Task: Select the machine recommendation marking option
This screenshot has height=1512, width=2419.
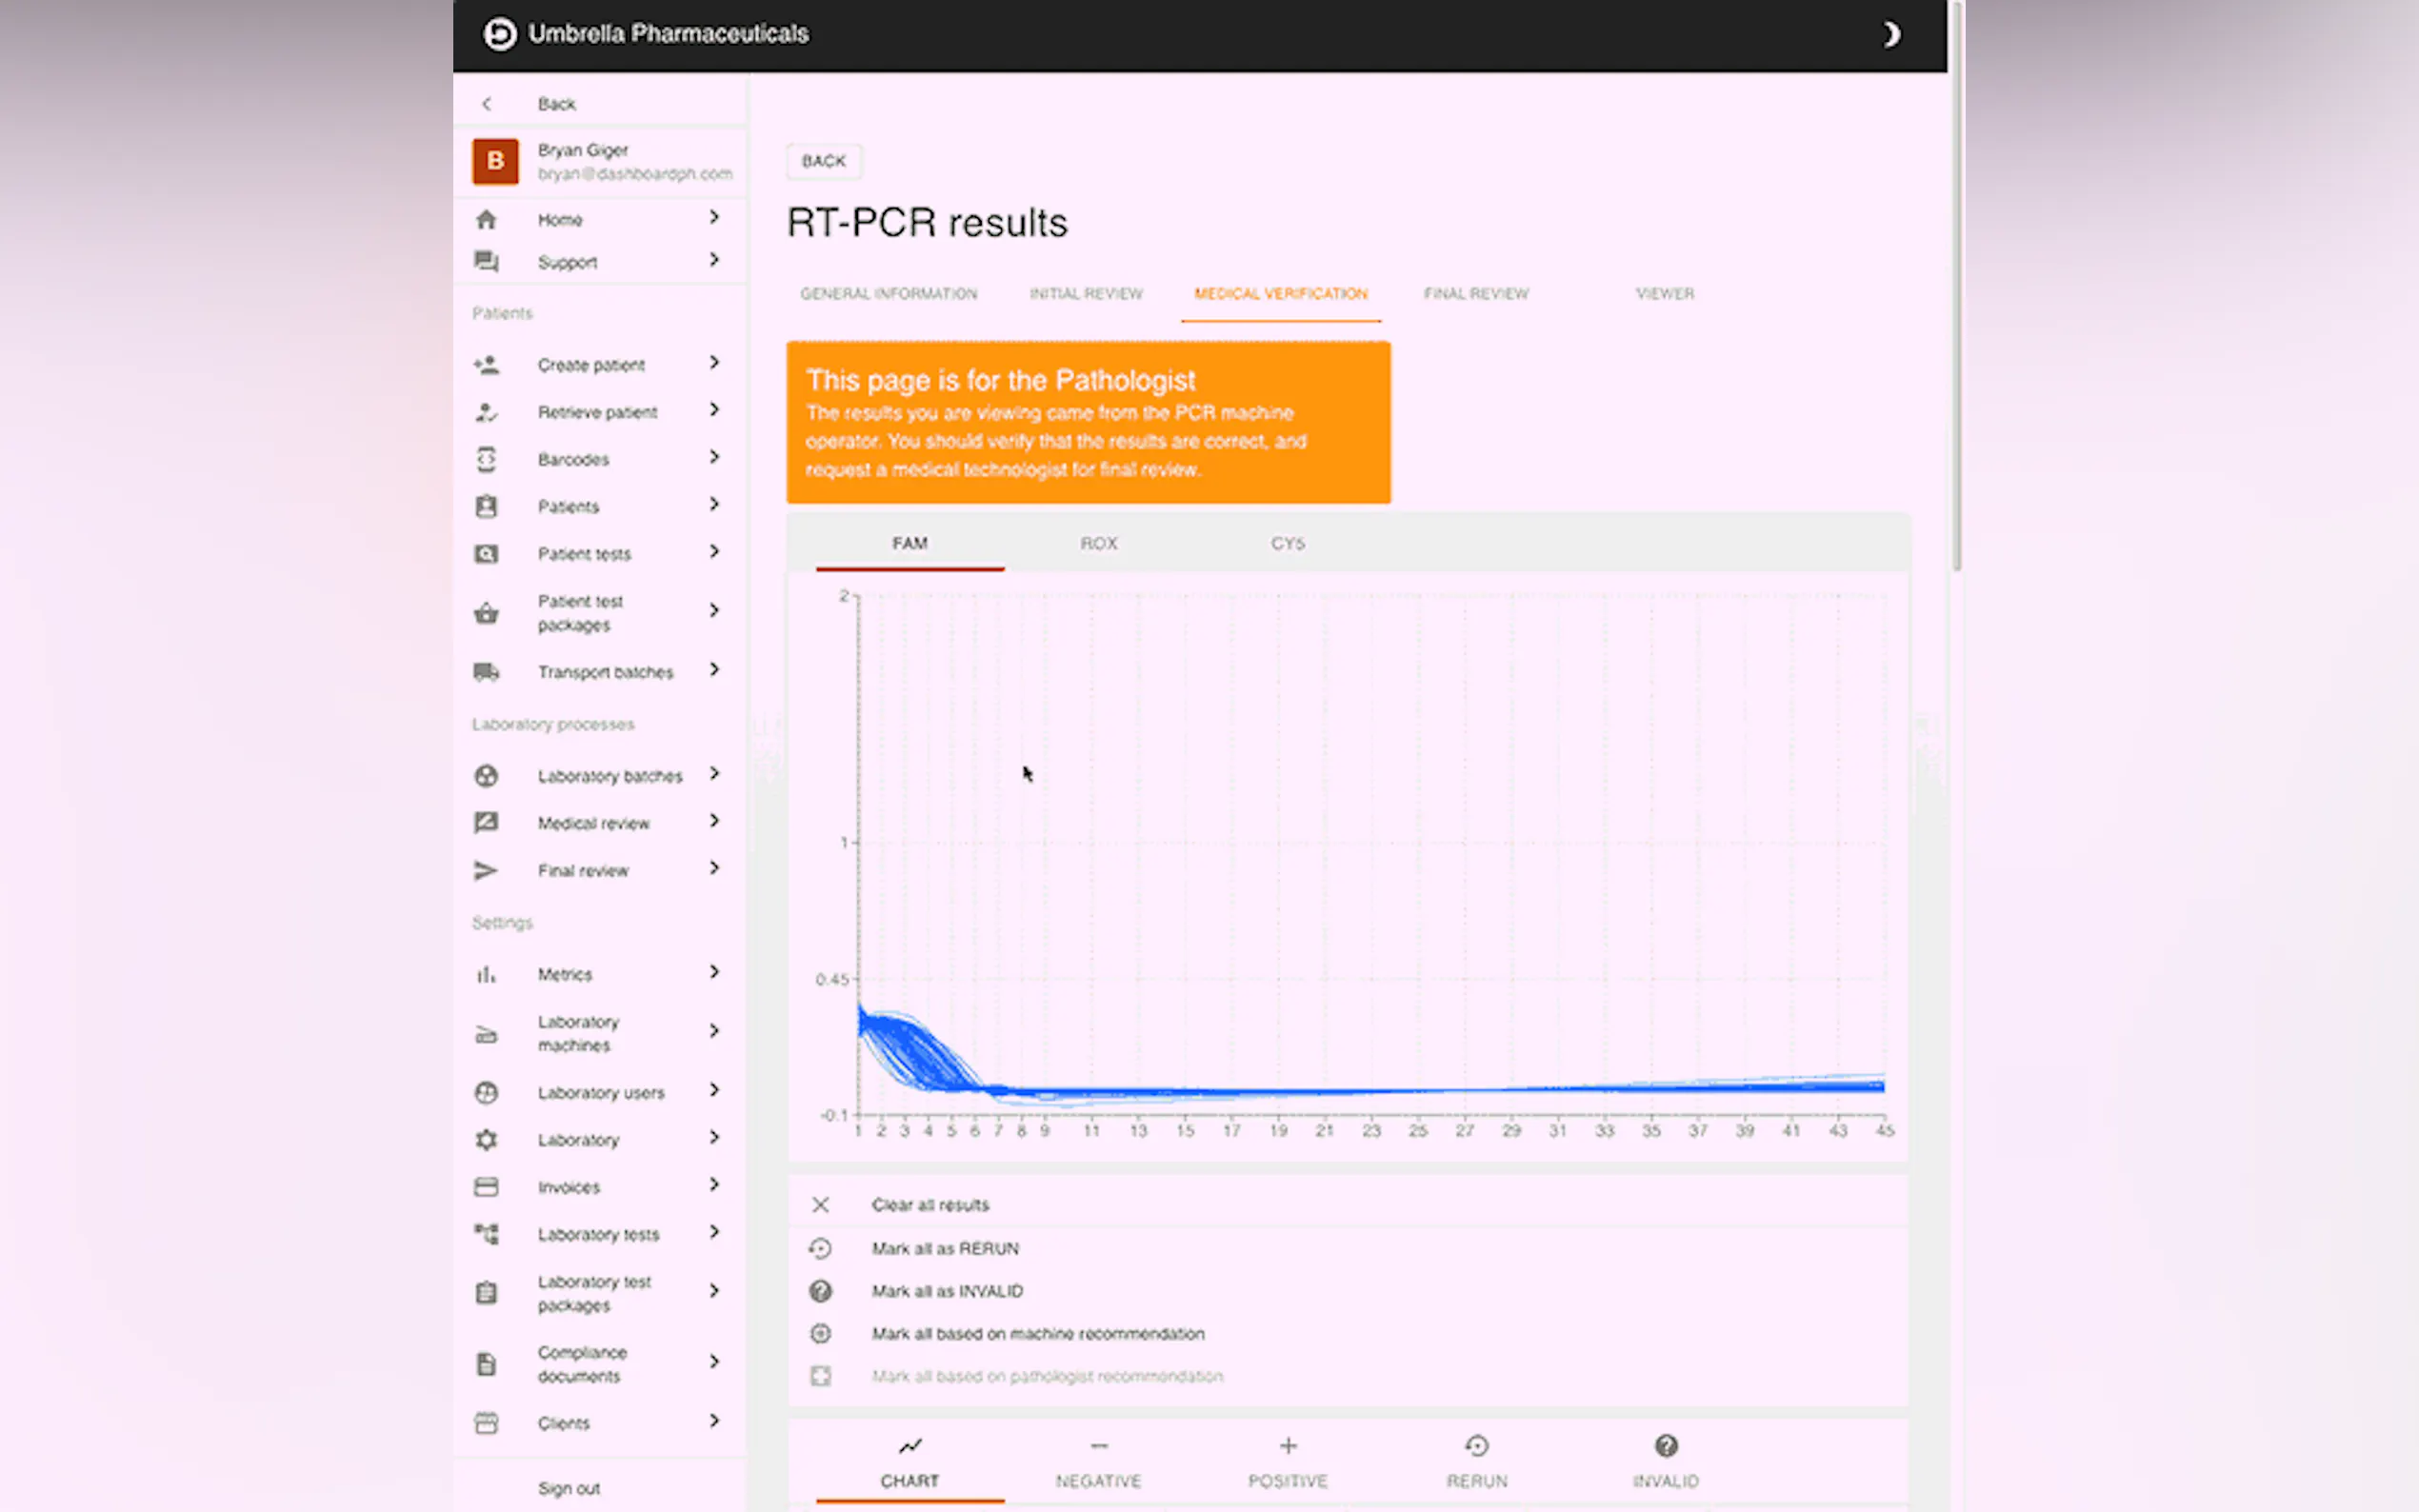Action: (1037, 1334)
